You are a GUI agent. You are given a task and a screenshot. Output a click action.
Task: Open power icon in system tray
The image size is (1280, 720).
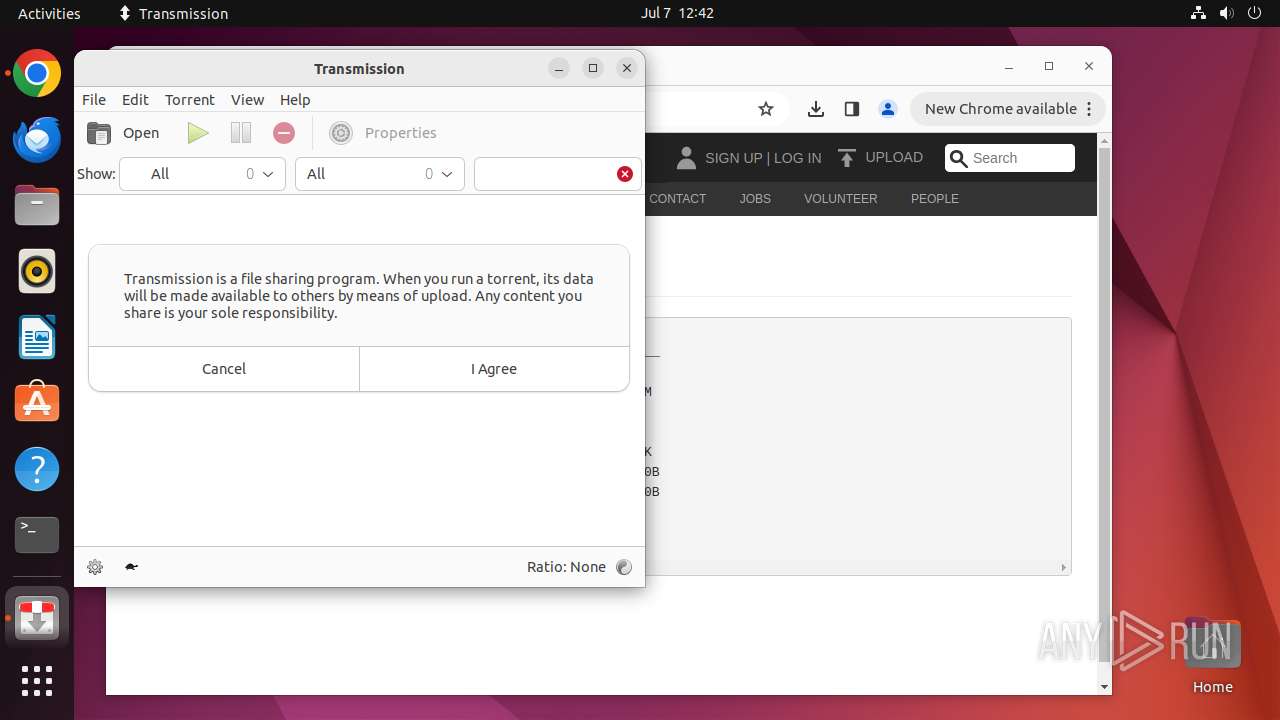point(1253,13)
